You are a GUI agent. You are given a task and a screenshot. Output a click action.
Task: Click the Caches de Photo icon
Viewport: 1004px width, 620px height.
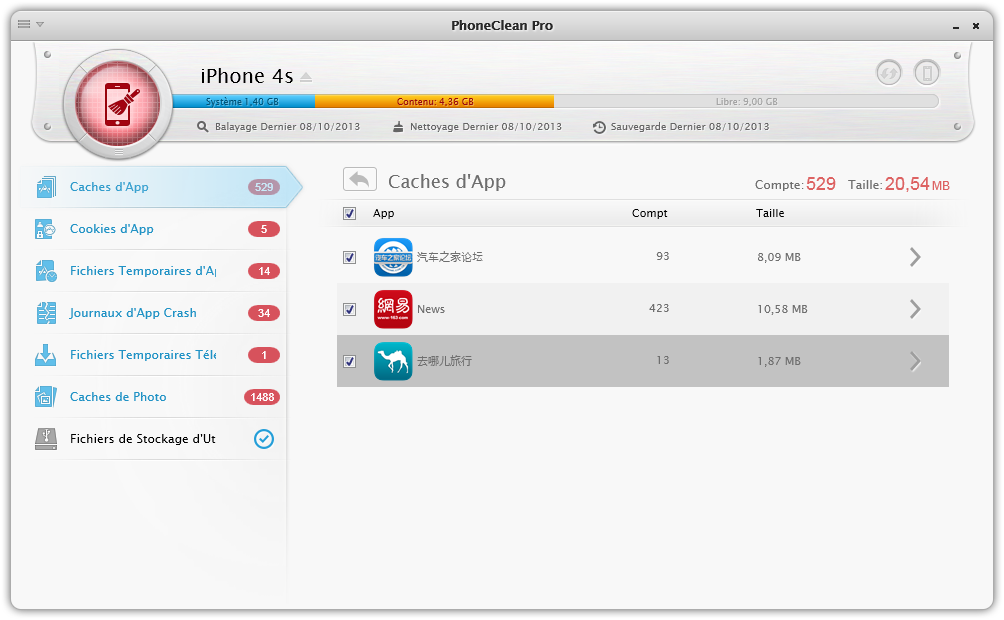pos(45,397)
